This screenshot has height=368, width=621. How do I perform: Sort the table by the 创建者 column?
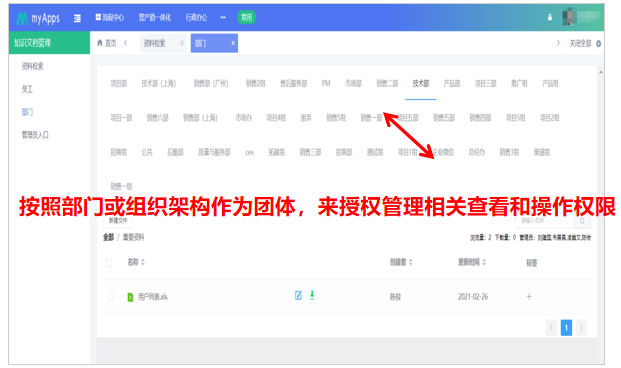[401, 262]
